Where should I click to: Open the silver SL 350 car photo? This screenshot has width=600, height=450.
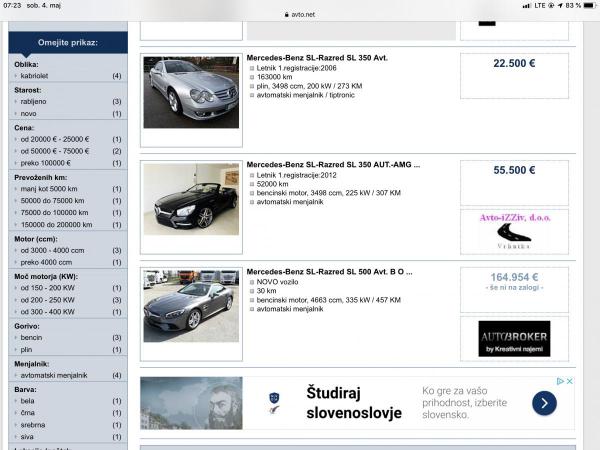pos(191,92)
